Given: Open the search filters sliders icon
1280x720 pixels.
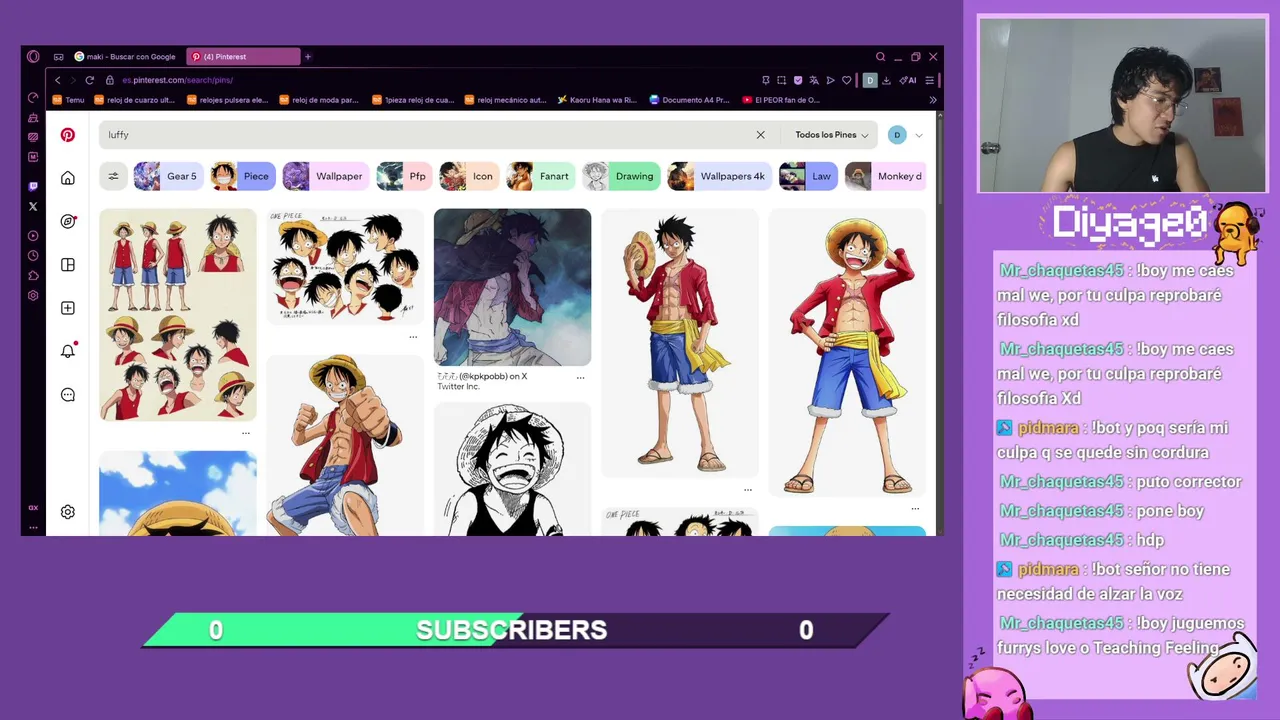Looking at the screenshot, I should (113, 176).
